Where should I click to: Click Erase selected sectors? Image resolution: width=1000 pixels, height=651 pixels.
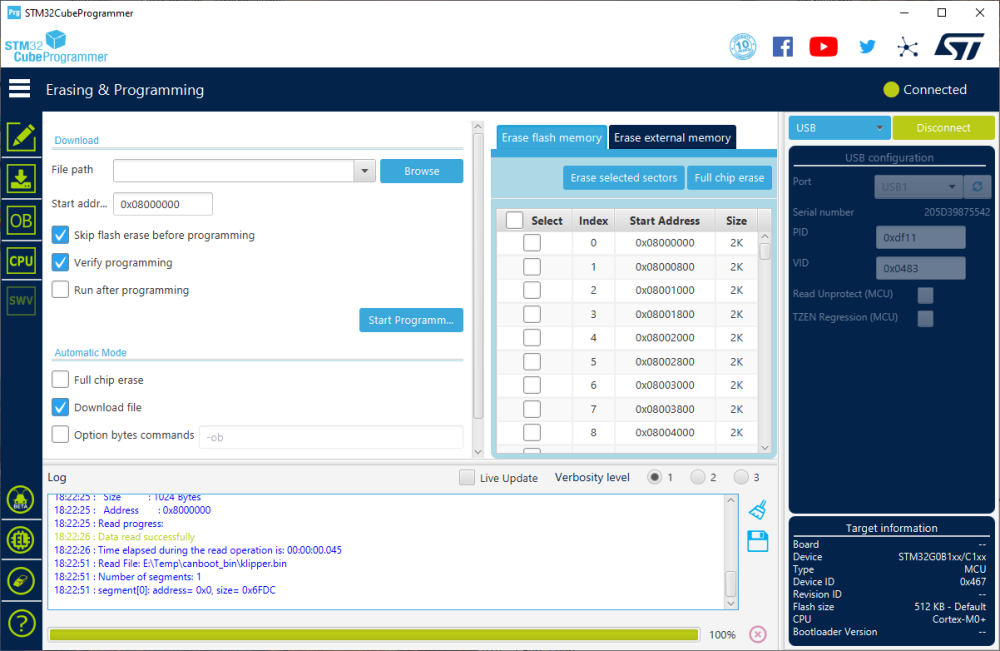tap(624, 178)
